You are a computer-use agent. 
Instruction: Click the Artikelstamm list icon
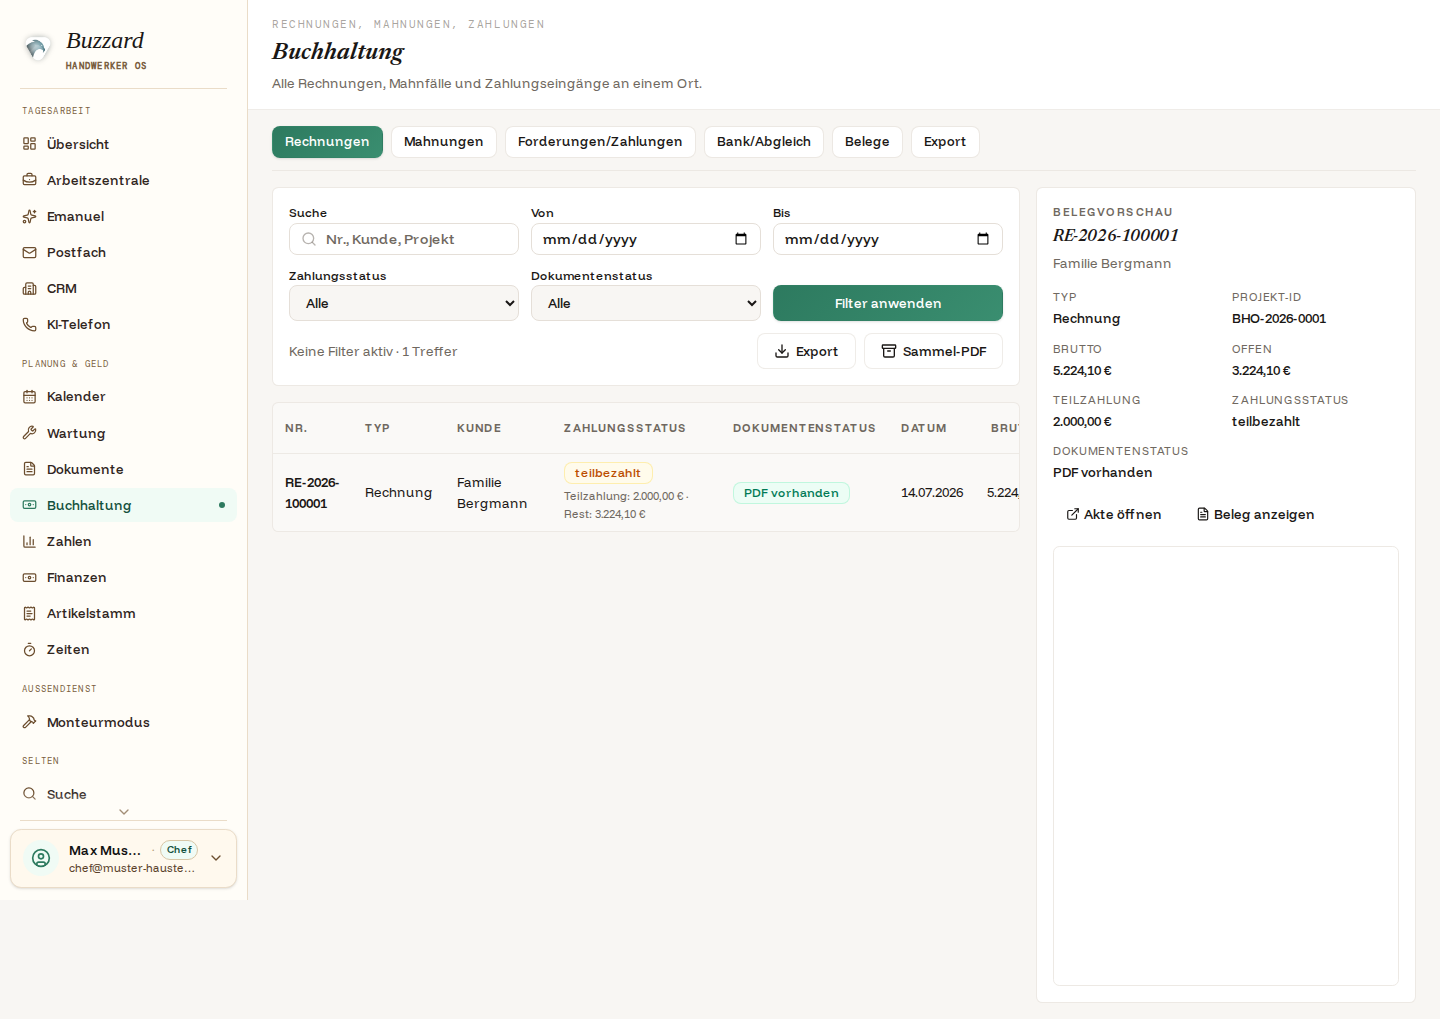(30, 613)
